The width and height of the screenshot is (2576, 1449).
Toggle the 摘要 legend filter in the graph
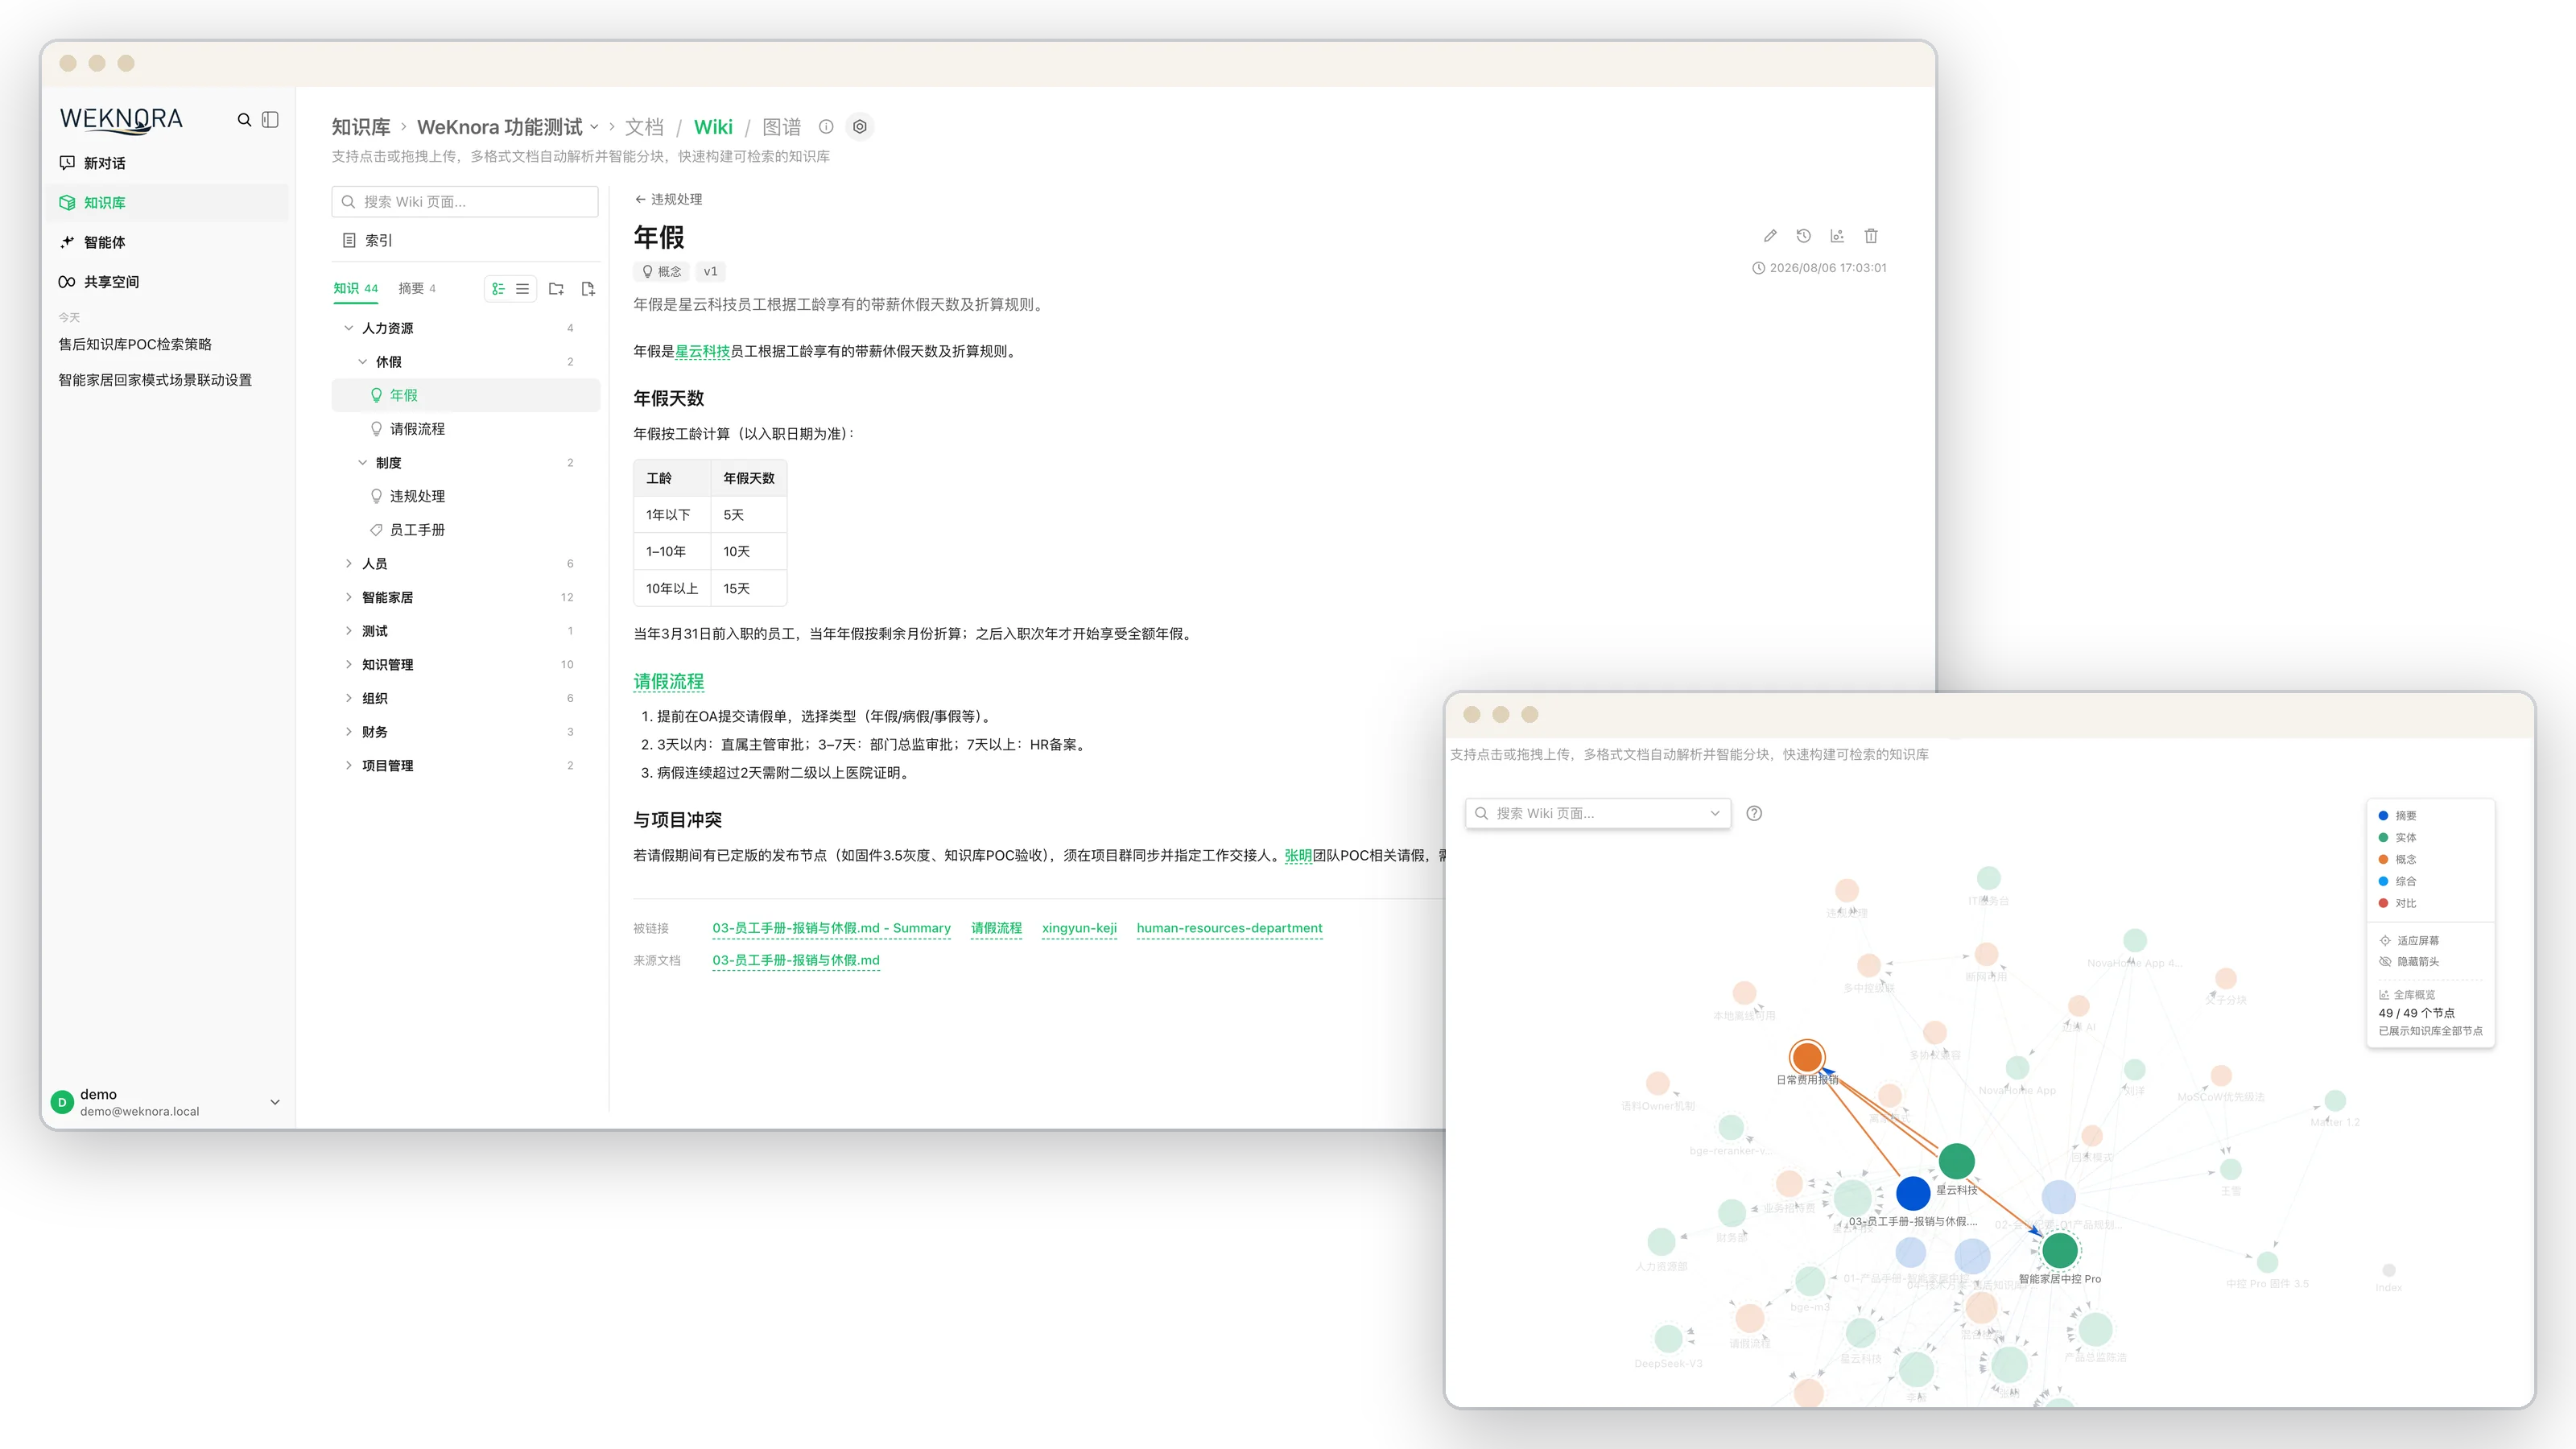pyautogui.click(x=2398, y=816)
